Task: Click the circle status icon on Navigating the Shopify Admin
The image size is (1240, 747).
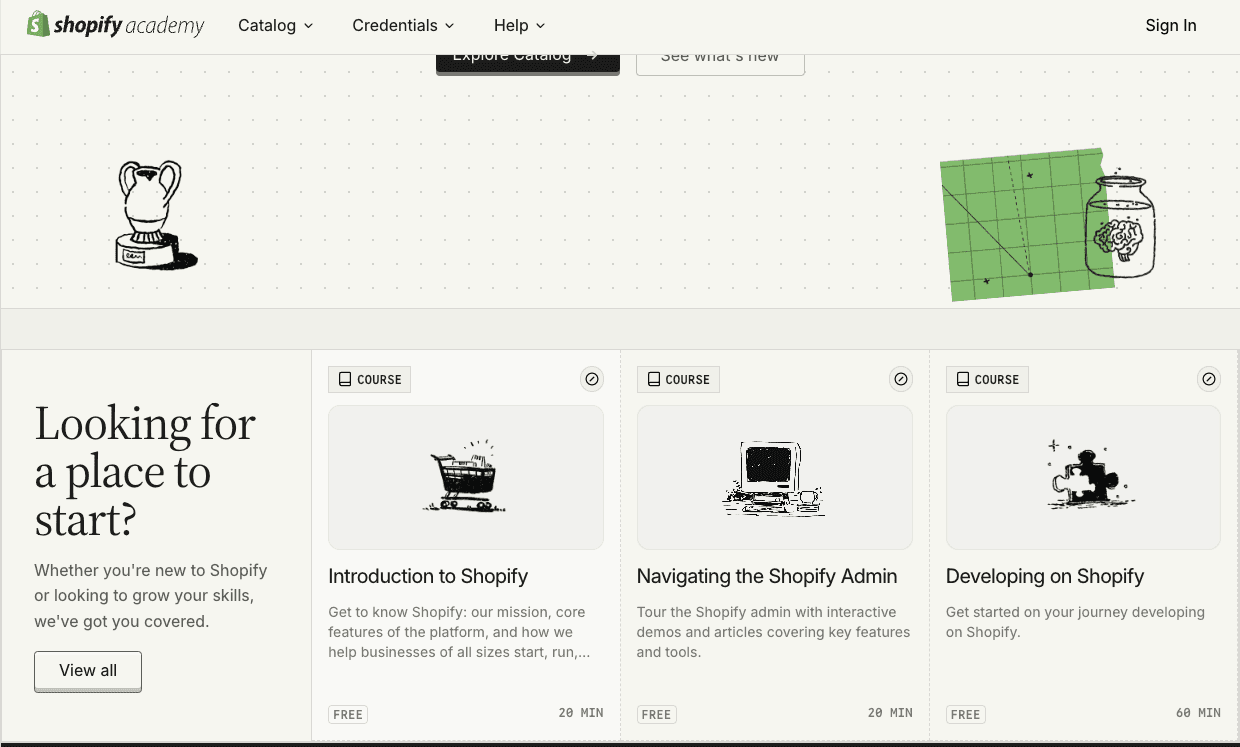Action: point(901,379)
